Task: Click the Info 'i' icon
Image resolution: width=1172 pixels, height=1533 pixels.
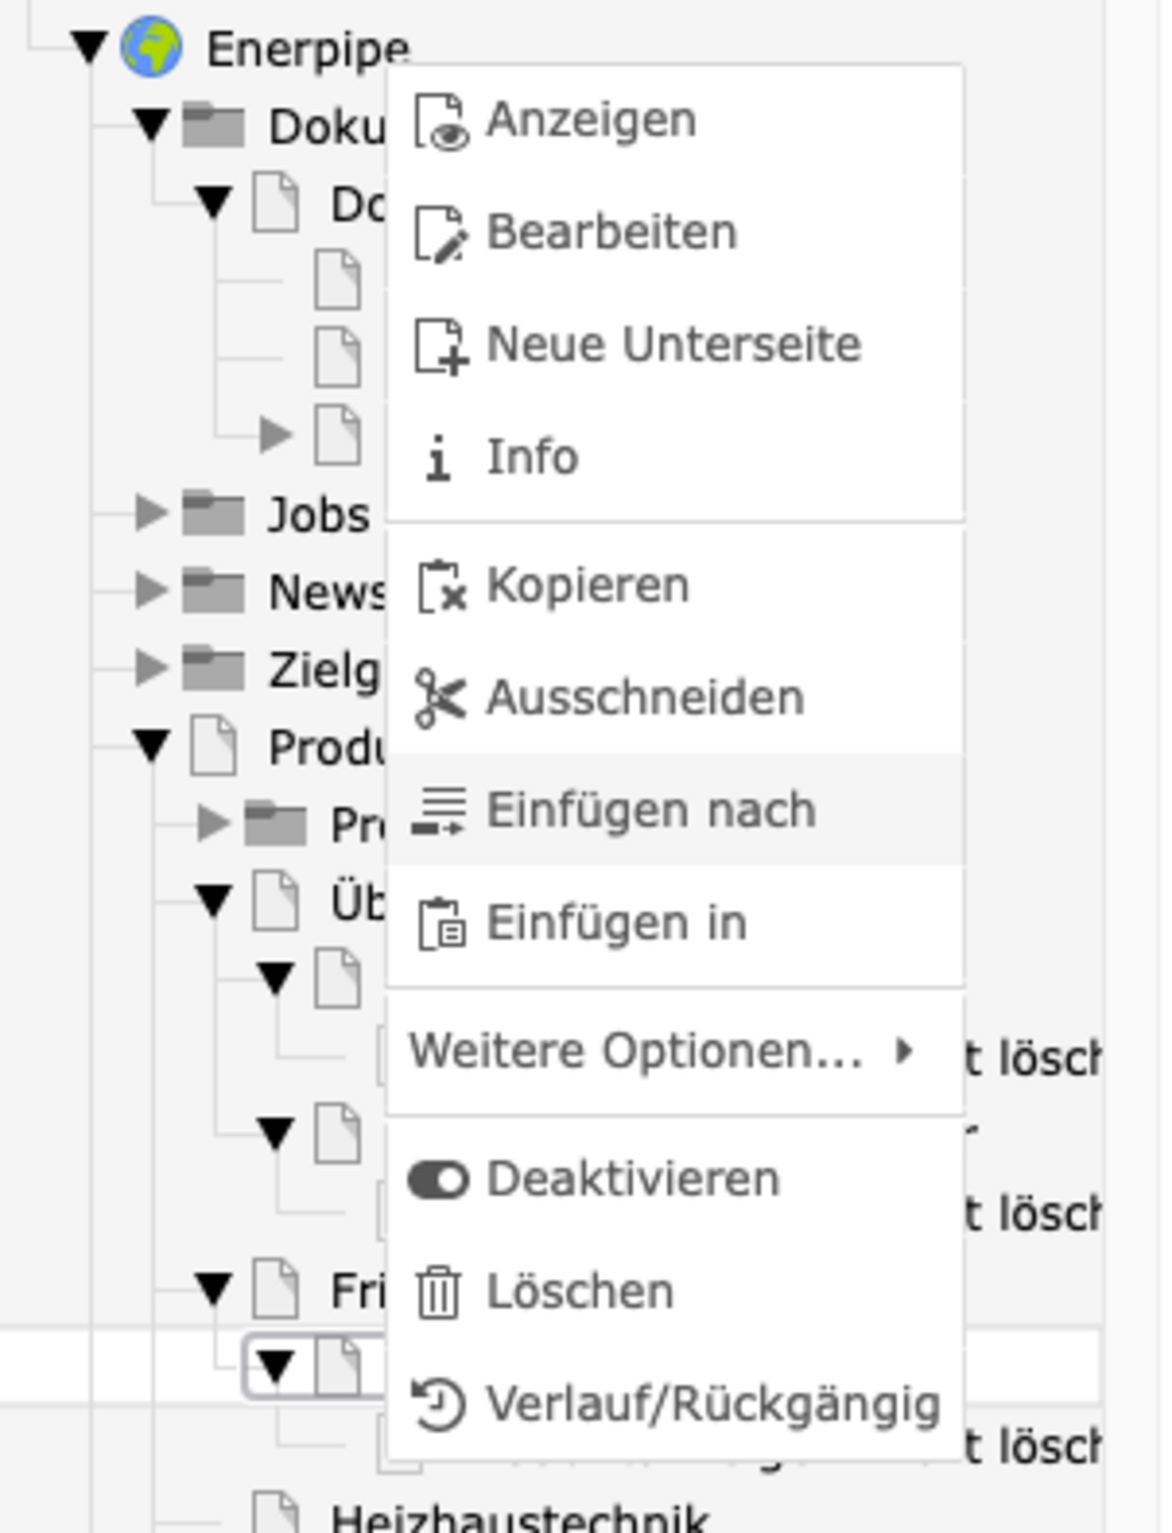Action: [x=438, y=458]
